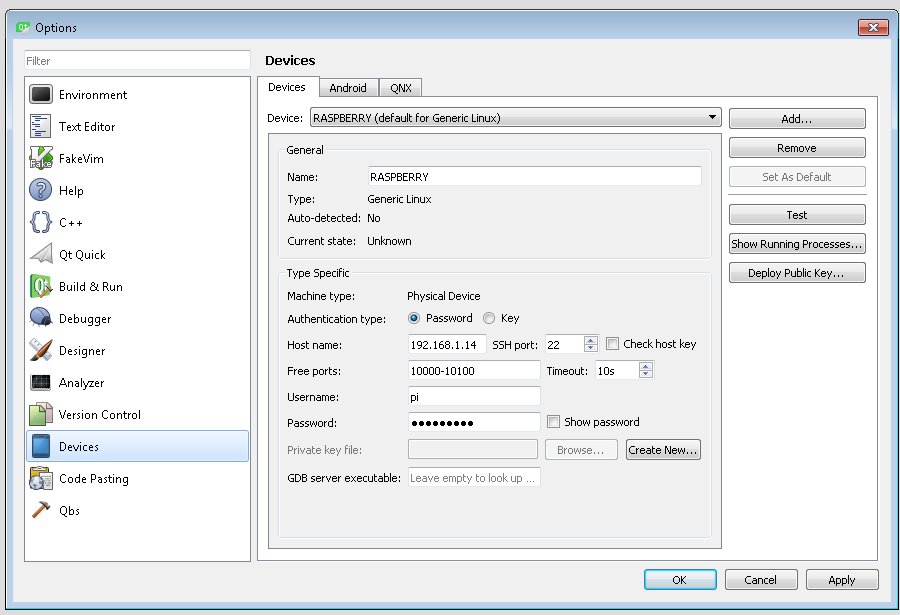Select the Version Control icon
Viewport: 900px width, 615px height.
[x=41, y=414]
